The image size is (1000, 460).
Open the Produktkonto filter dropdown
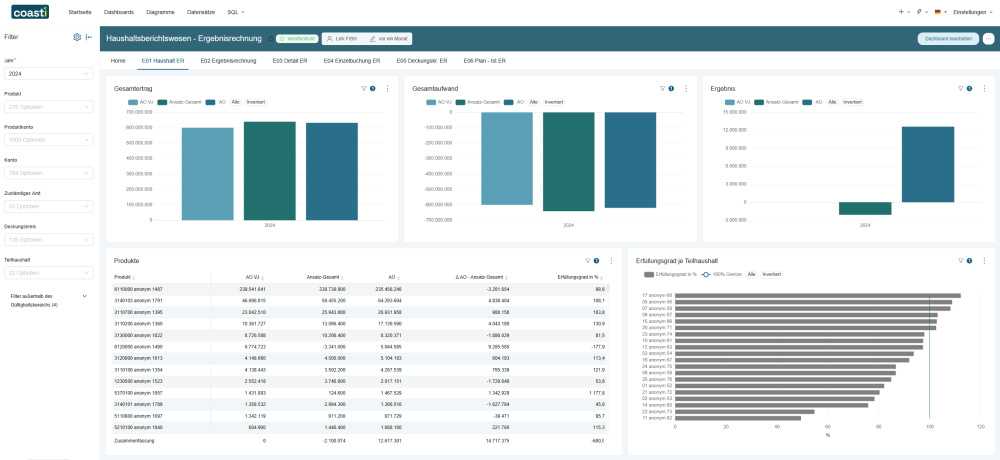48,140
